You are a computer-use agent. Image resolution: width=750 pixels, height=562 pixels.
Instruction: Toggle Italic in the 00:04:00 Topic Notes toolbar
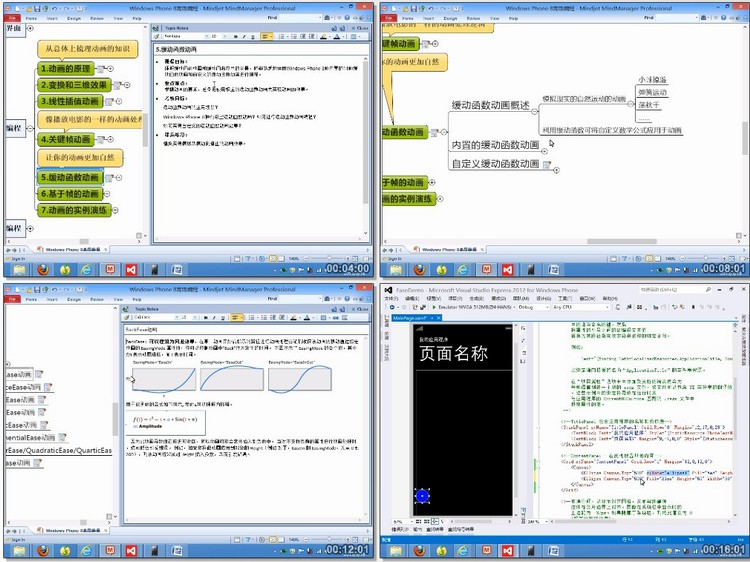coord(244,36)
